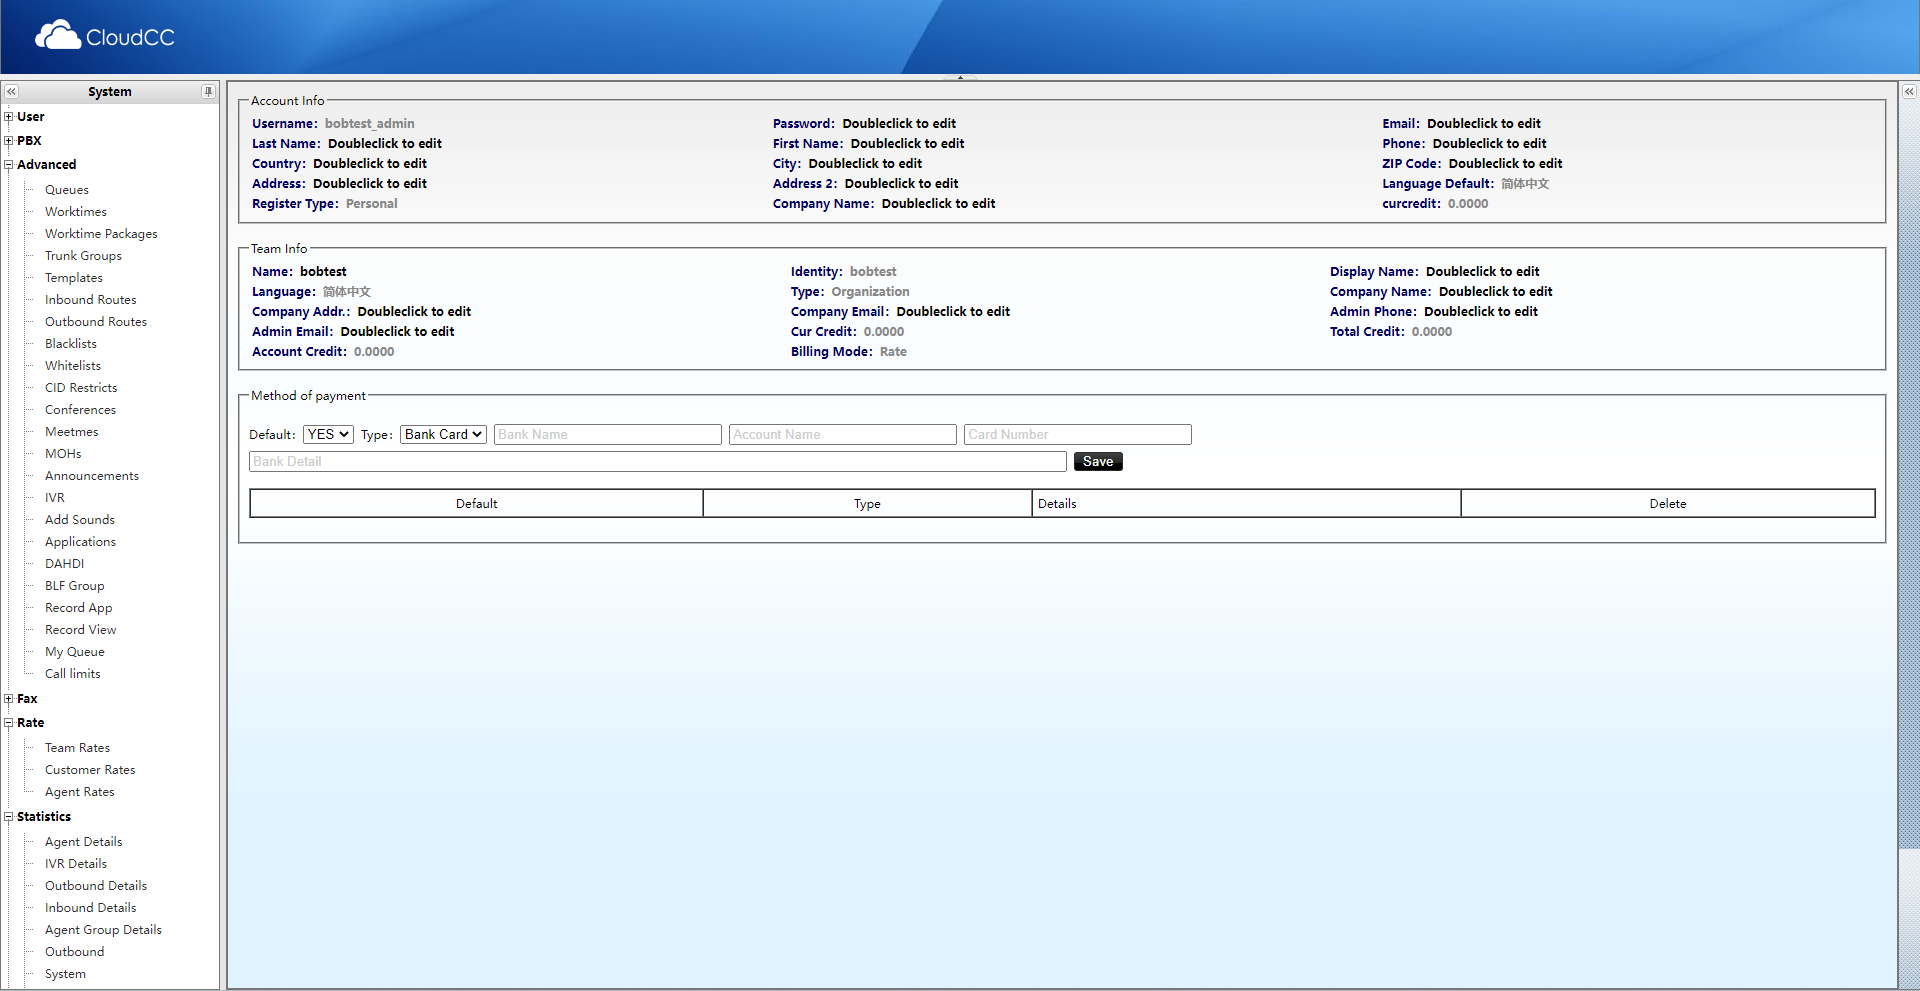The height and width of the screenshot is (991, 1920).
Task: Expand the User tree node
Action: [x=8, y=116]
